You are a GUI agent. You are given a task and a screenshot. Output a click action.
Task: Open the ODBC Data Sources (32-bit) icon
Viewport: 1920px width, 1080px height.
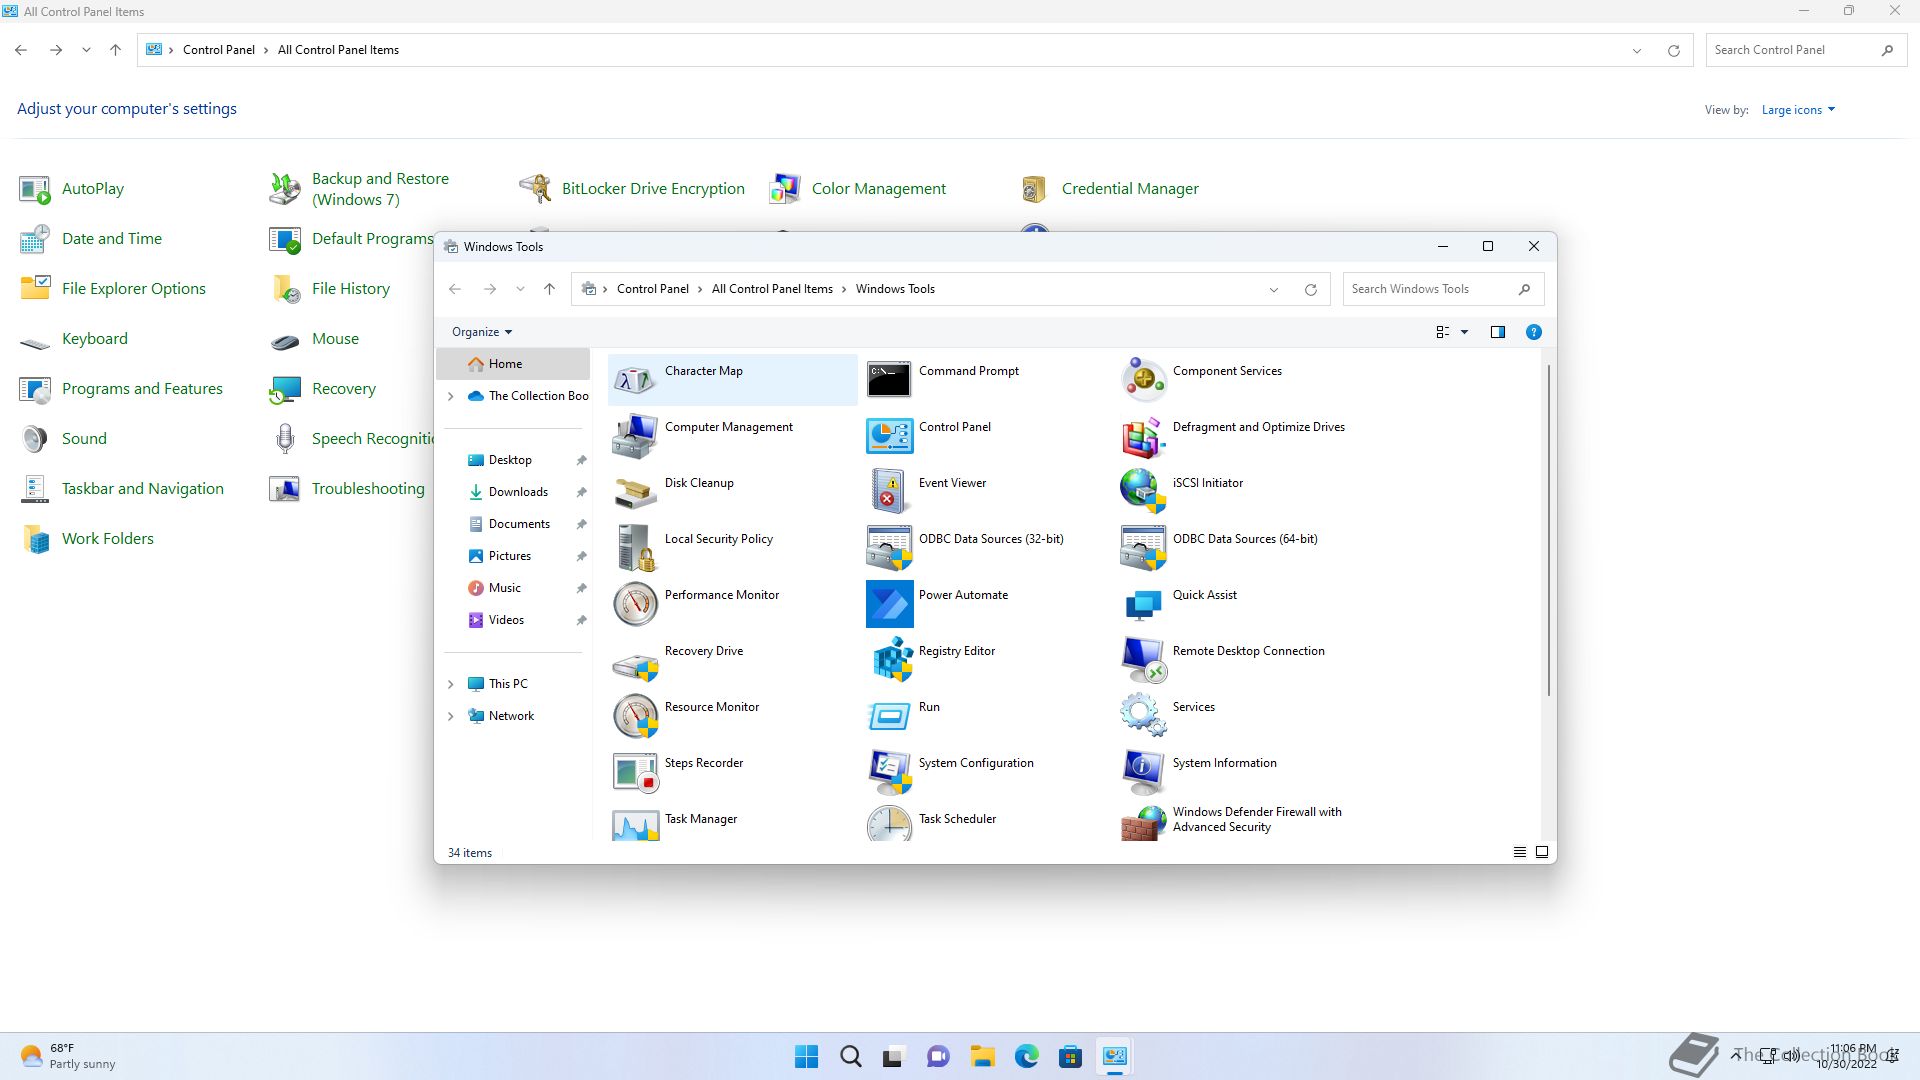pos(889,548)
